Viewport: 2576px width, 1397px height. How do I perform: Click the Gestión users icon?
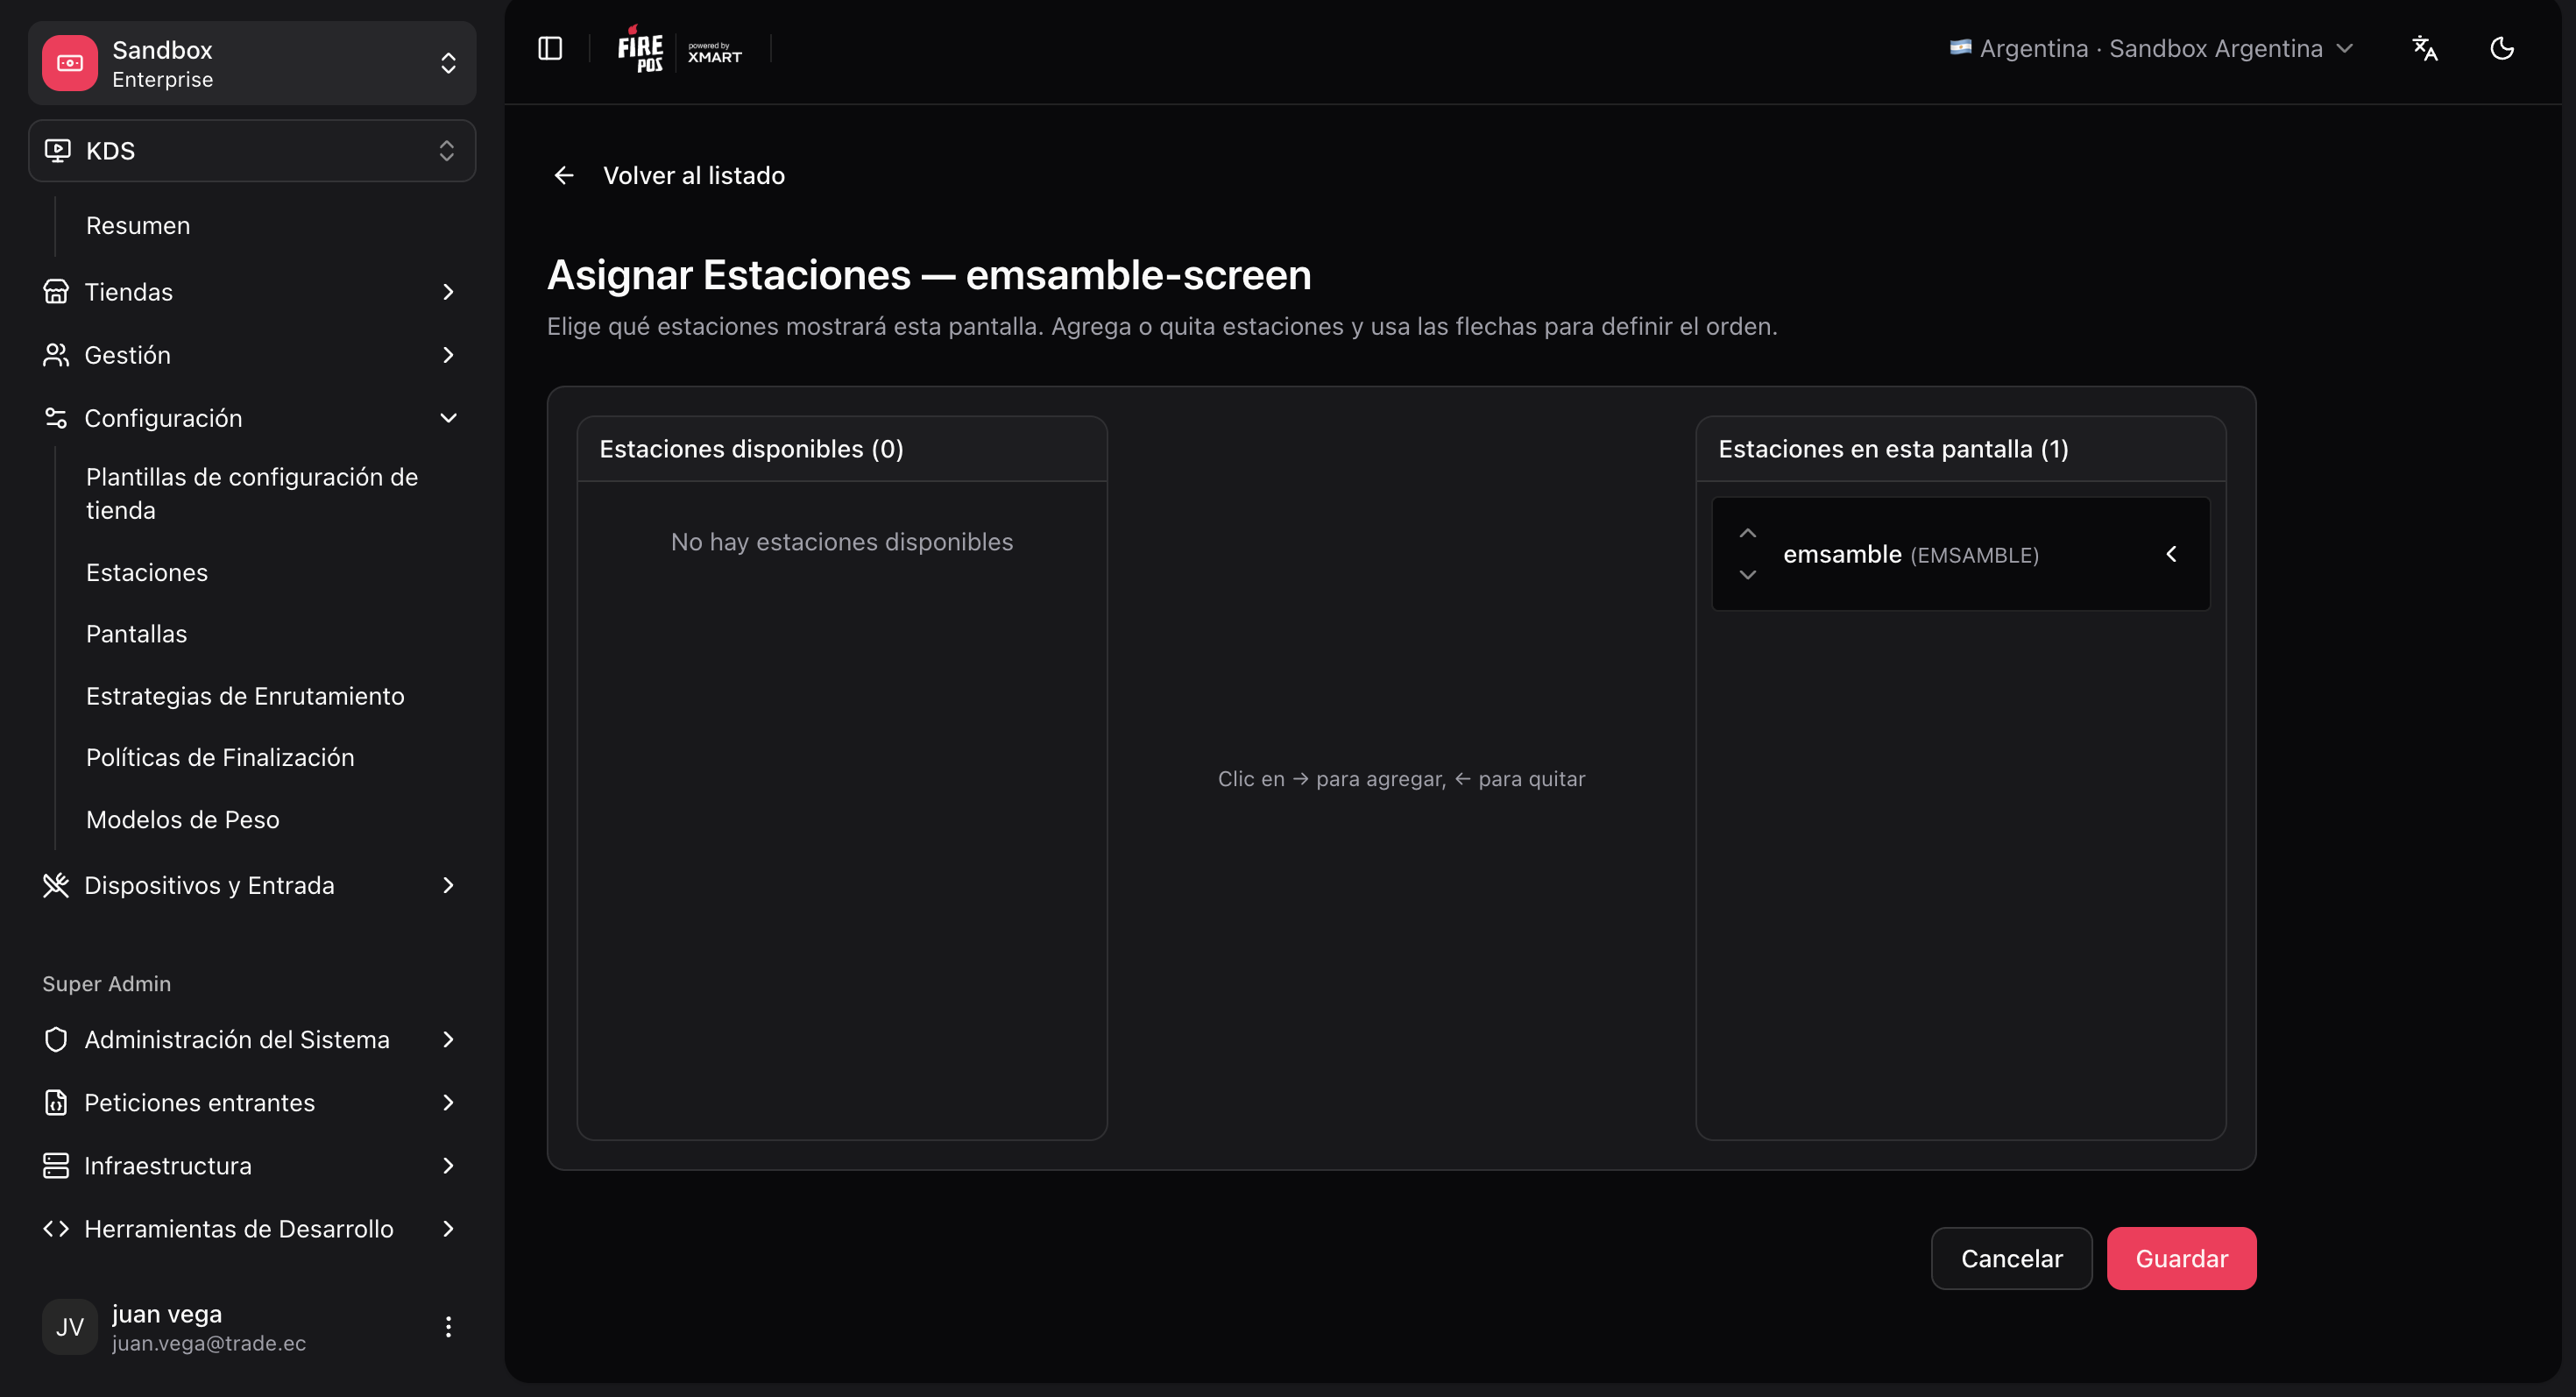point(56,355)
